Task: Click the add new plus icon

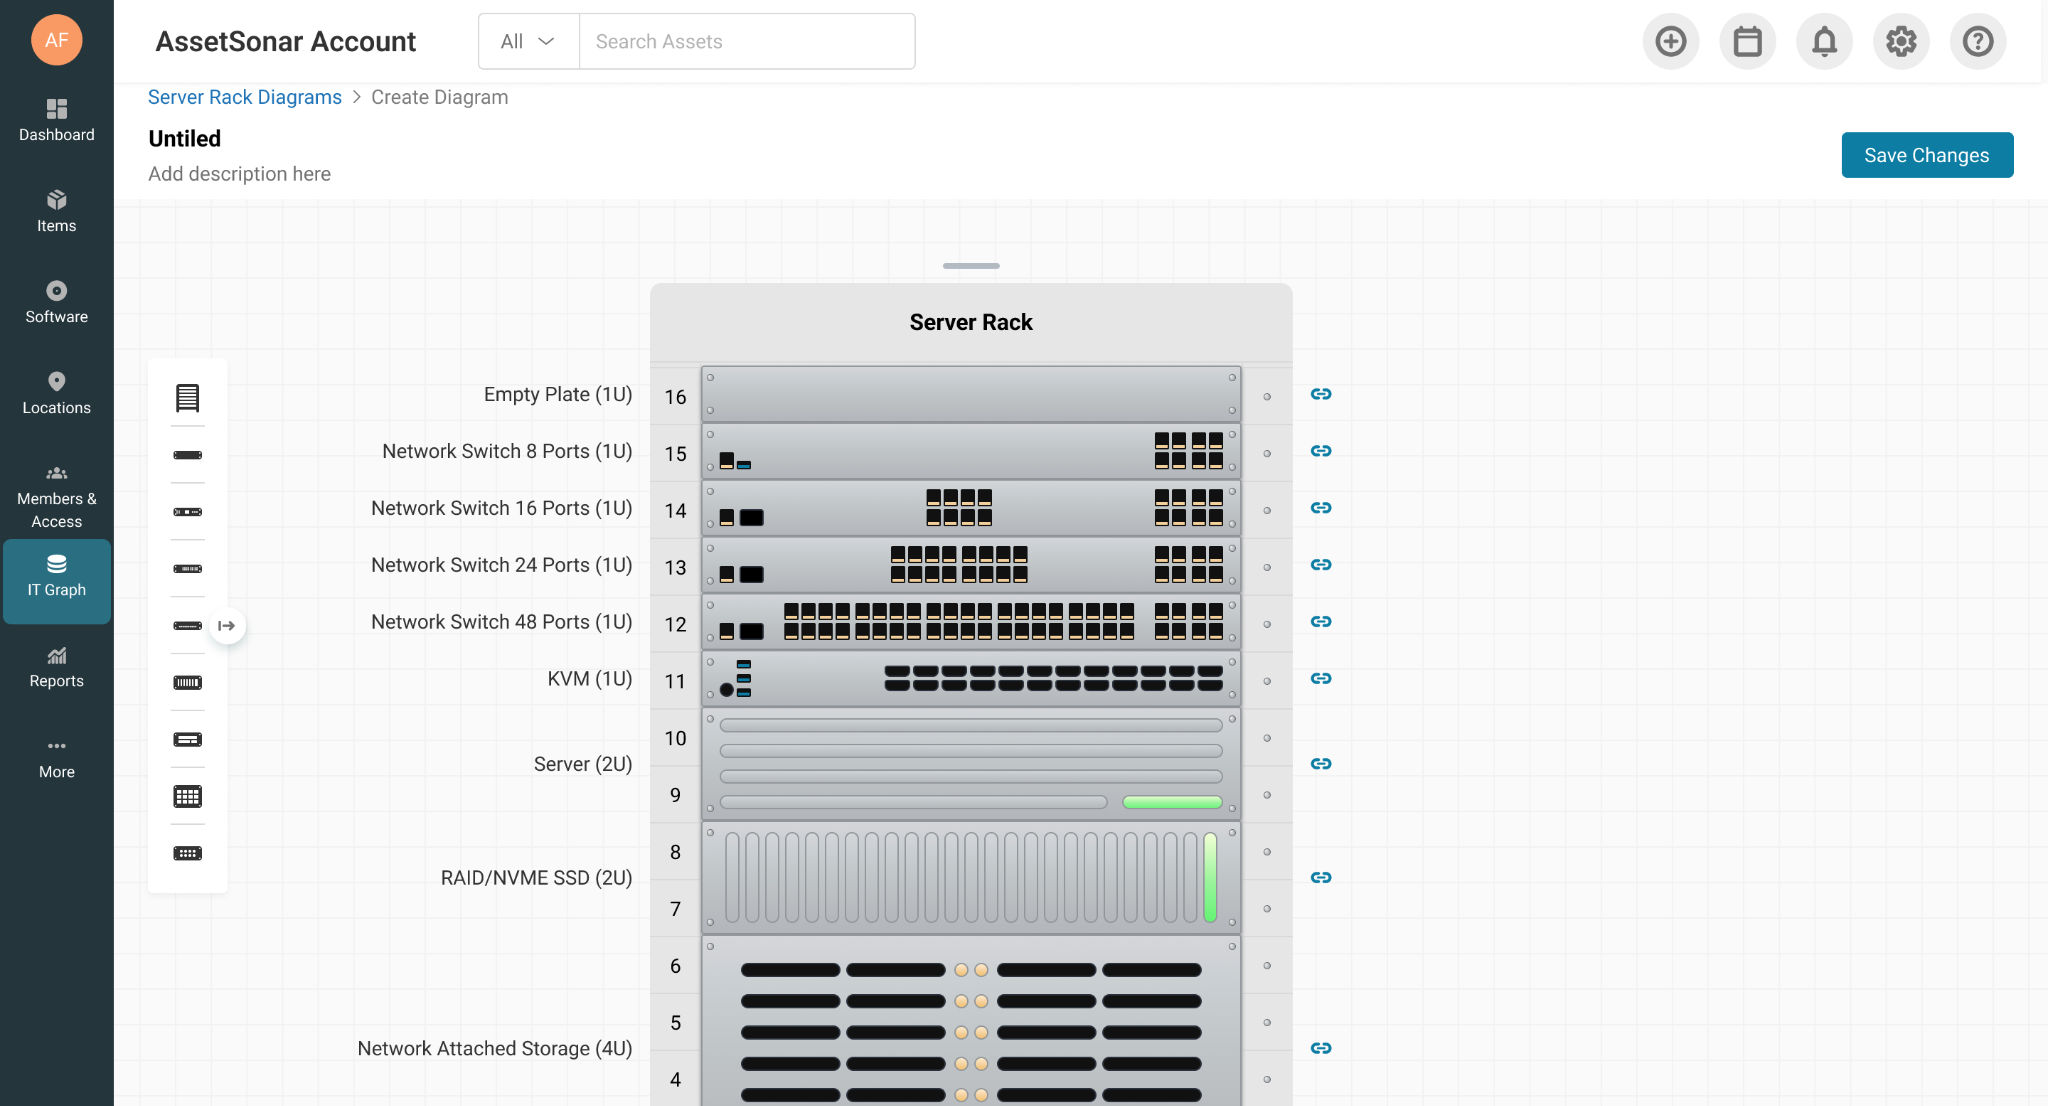Action: pos(1671,41)
